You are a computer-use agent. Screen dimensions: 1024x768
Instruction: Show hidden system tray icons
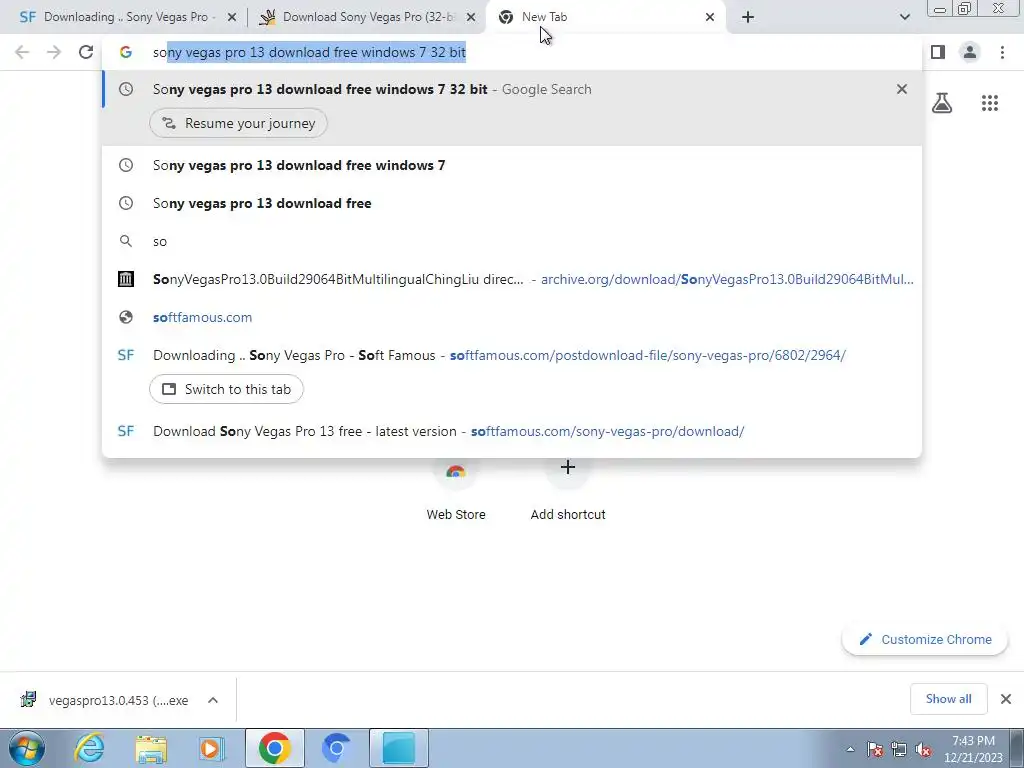[850, 749]
